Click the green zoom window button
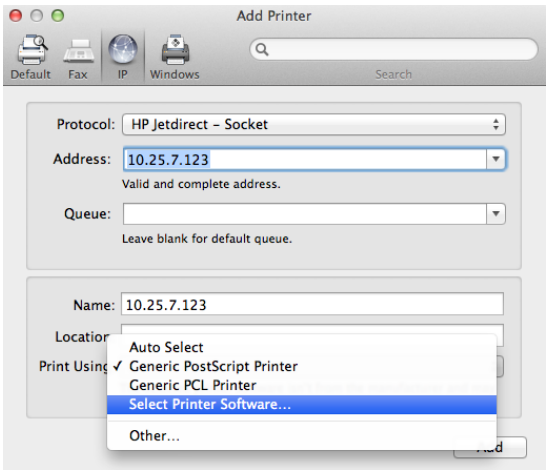The height and width of the screenshot is (473, 551). (58, 15)
